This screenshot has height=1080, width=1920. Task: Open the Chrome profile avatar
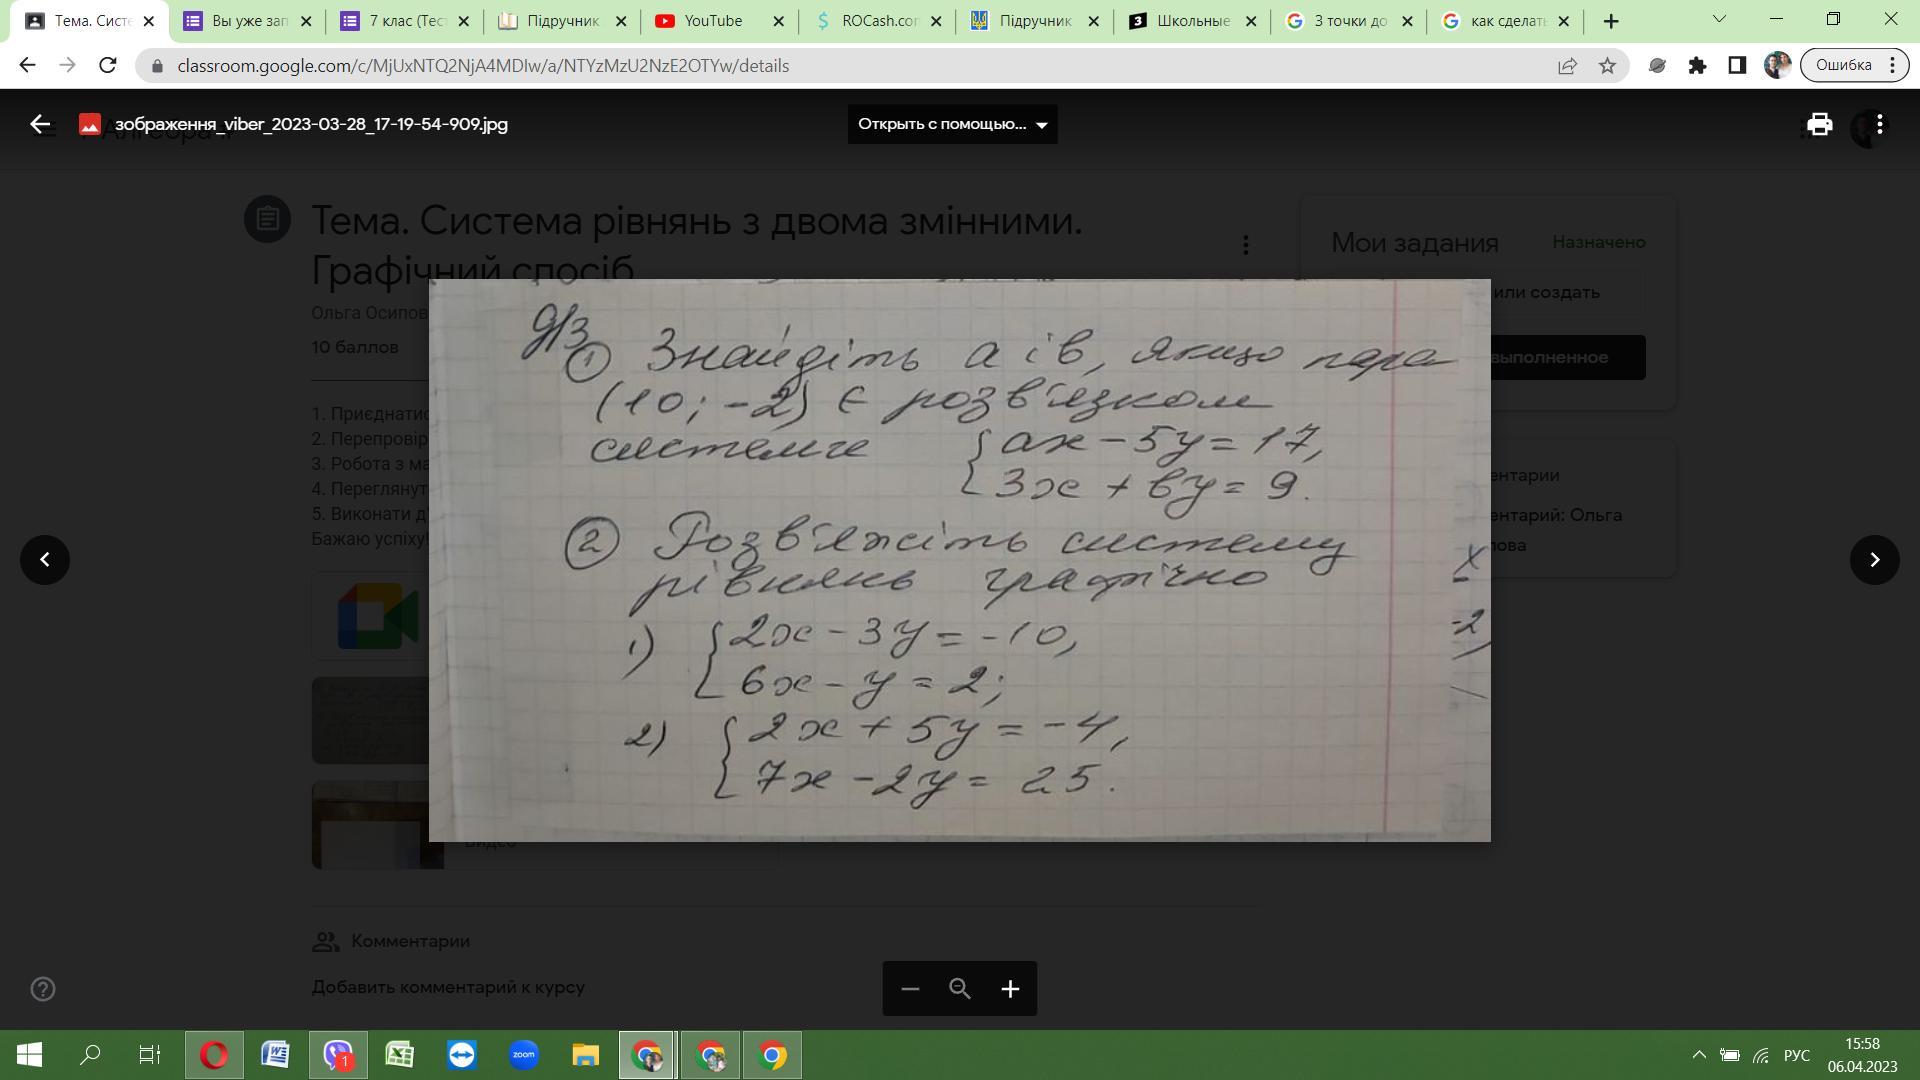tap(1777, 66)
